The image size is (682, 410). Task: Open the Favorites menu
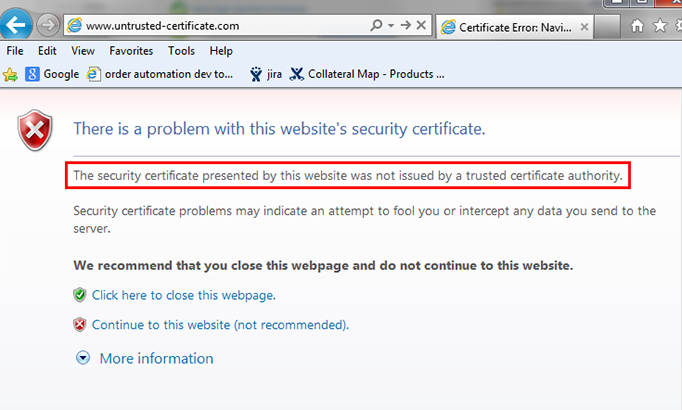point(131,51)
